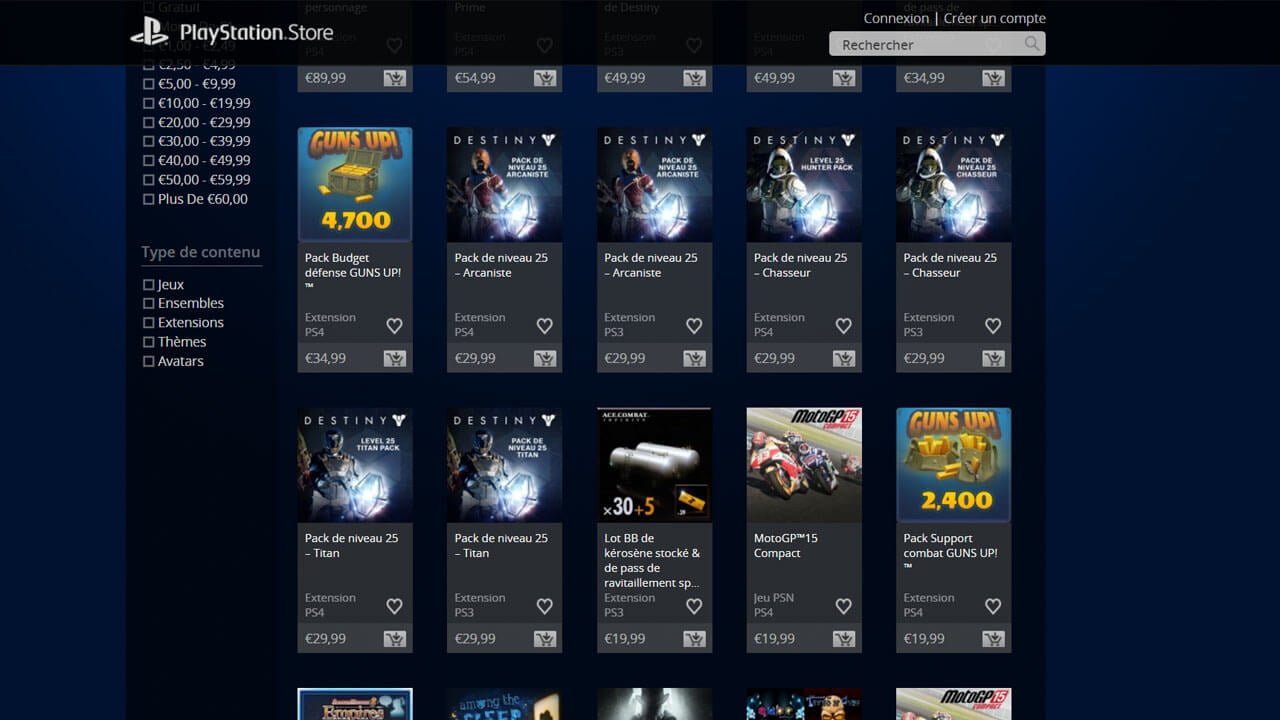Wishlist MotoGP™15 Compact with heart icon
Image resolution: width=1280 pixels, height=720 pixels.
pyautogui.click(x=843, y=606)
